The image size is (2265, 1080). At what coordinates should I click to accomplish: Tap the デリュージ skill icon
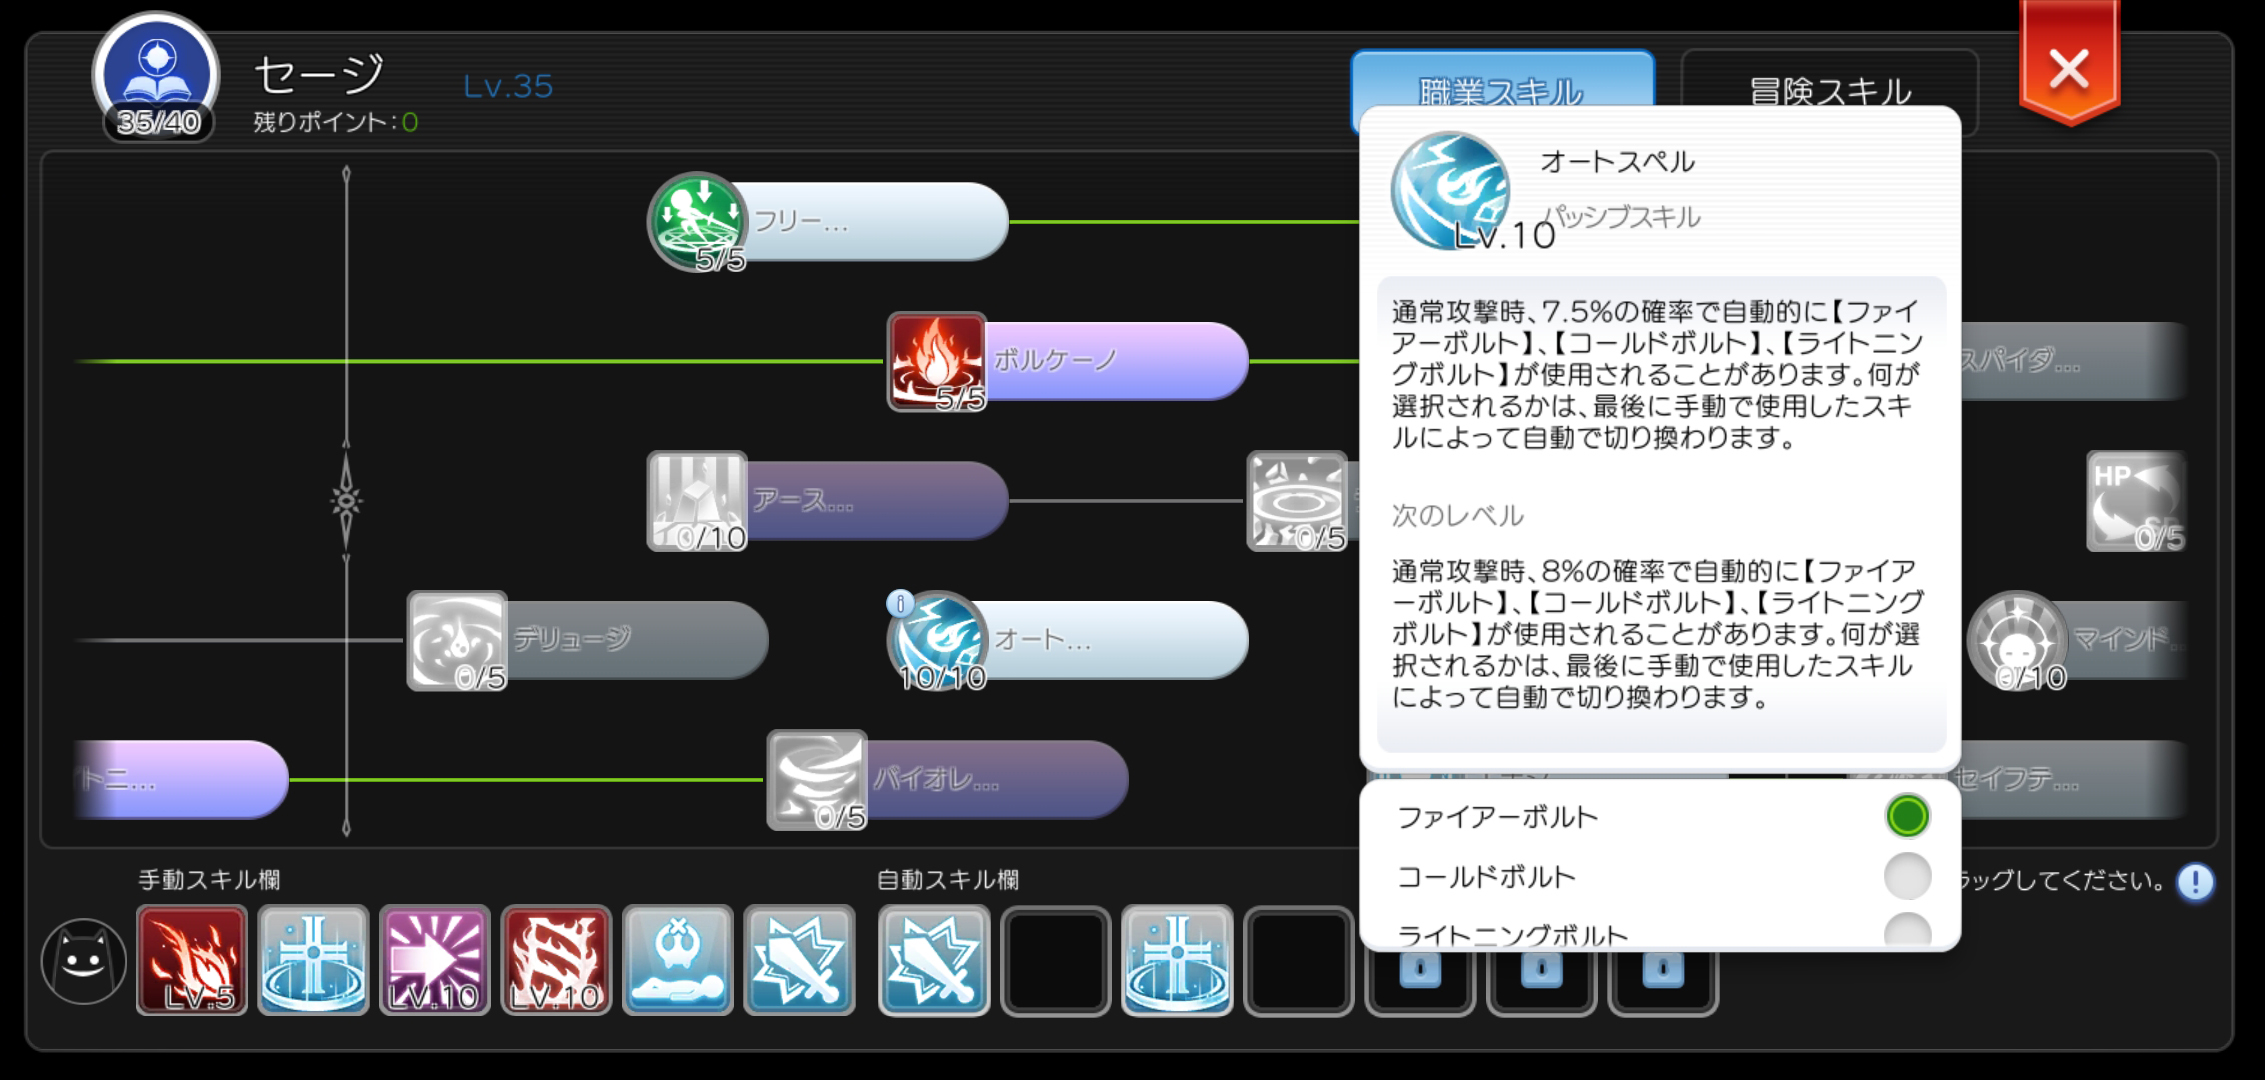point(457,641)
